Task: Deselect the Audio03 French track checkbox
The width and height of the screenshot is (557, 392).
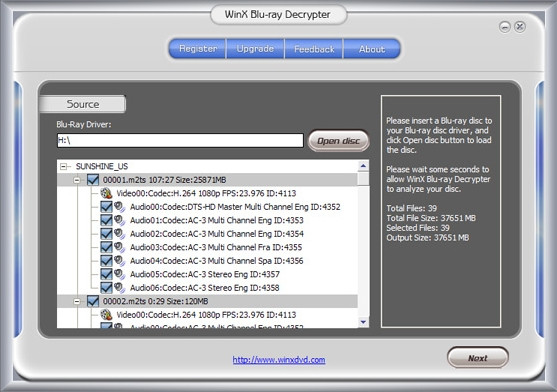Action: pos(106,247)
